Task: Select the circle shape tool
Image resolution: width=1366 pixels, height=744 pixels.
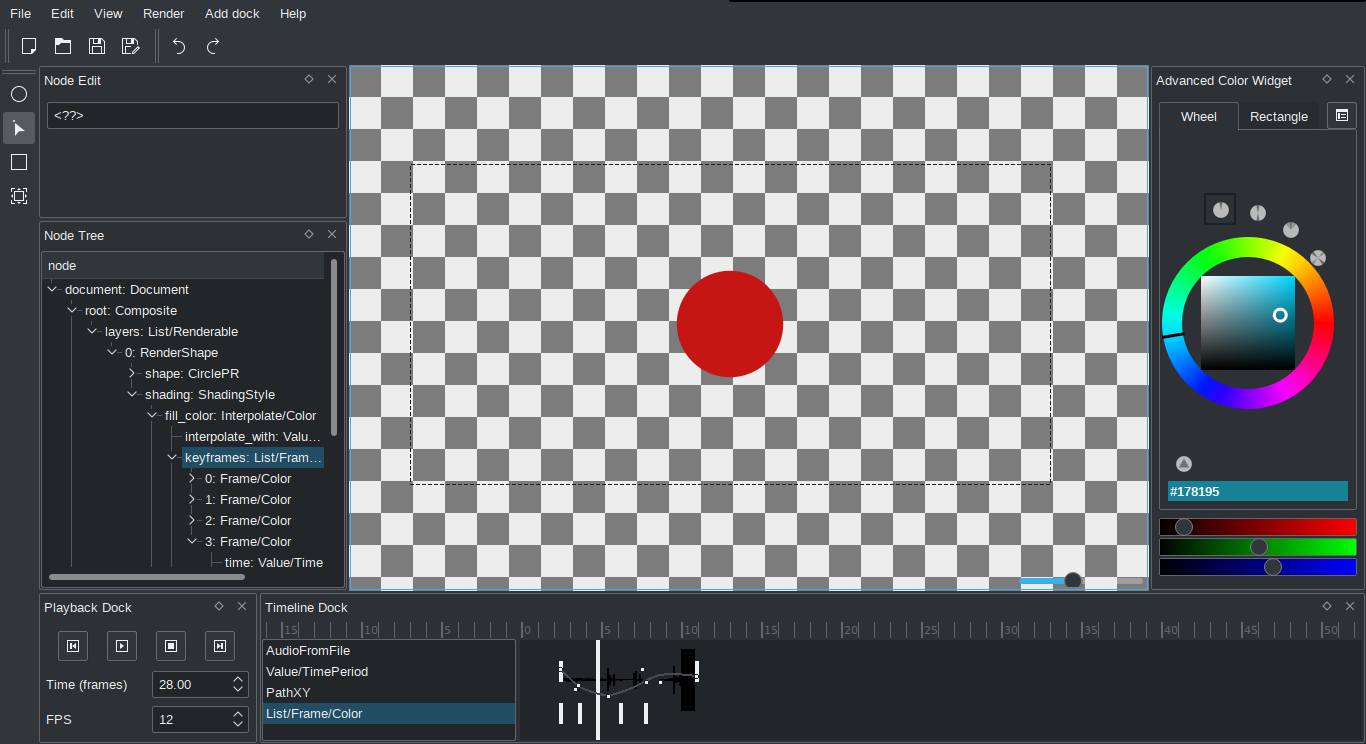Action: [x=19, y=94]
